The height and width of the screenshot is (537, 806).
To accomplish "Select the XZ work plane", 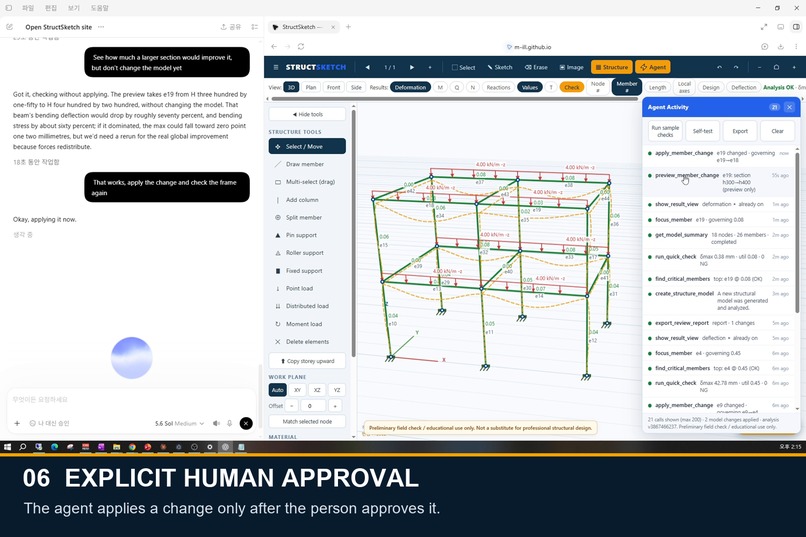I will point(317,390).
